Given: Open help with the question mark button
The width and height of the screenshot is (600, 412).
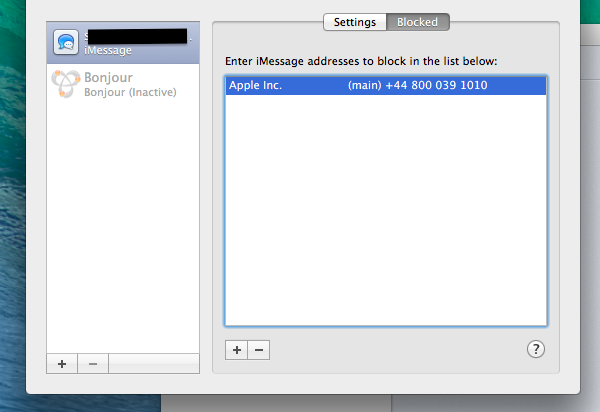Looking at the screenshot, I should pos(536,349).
